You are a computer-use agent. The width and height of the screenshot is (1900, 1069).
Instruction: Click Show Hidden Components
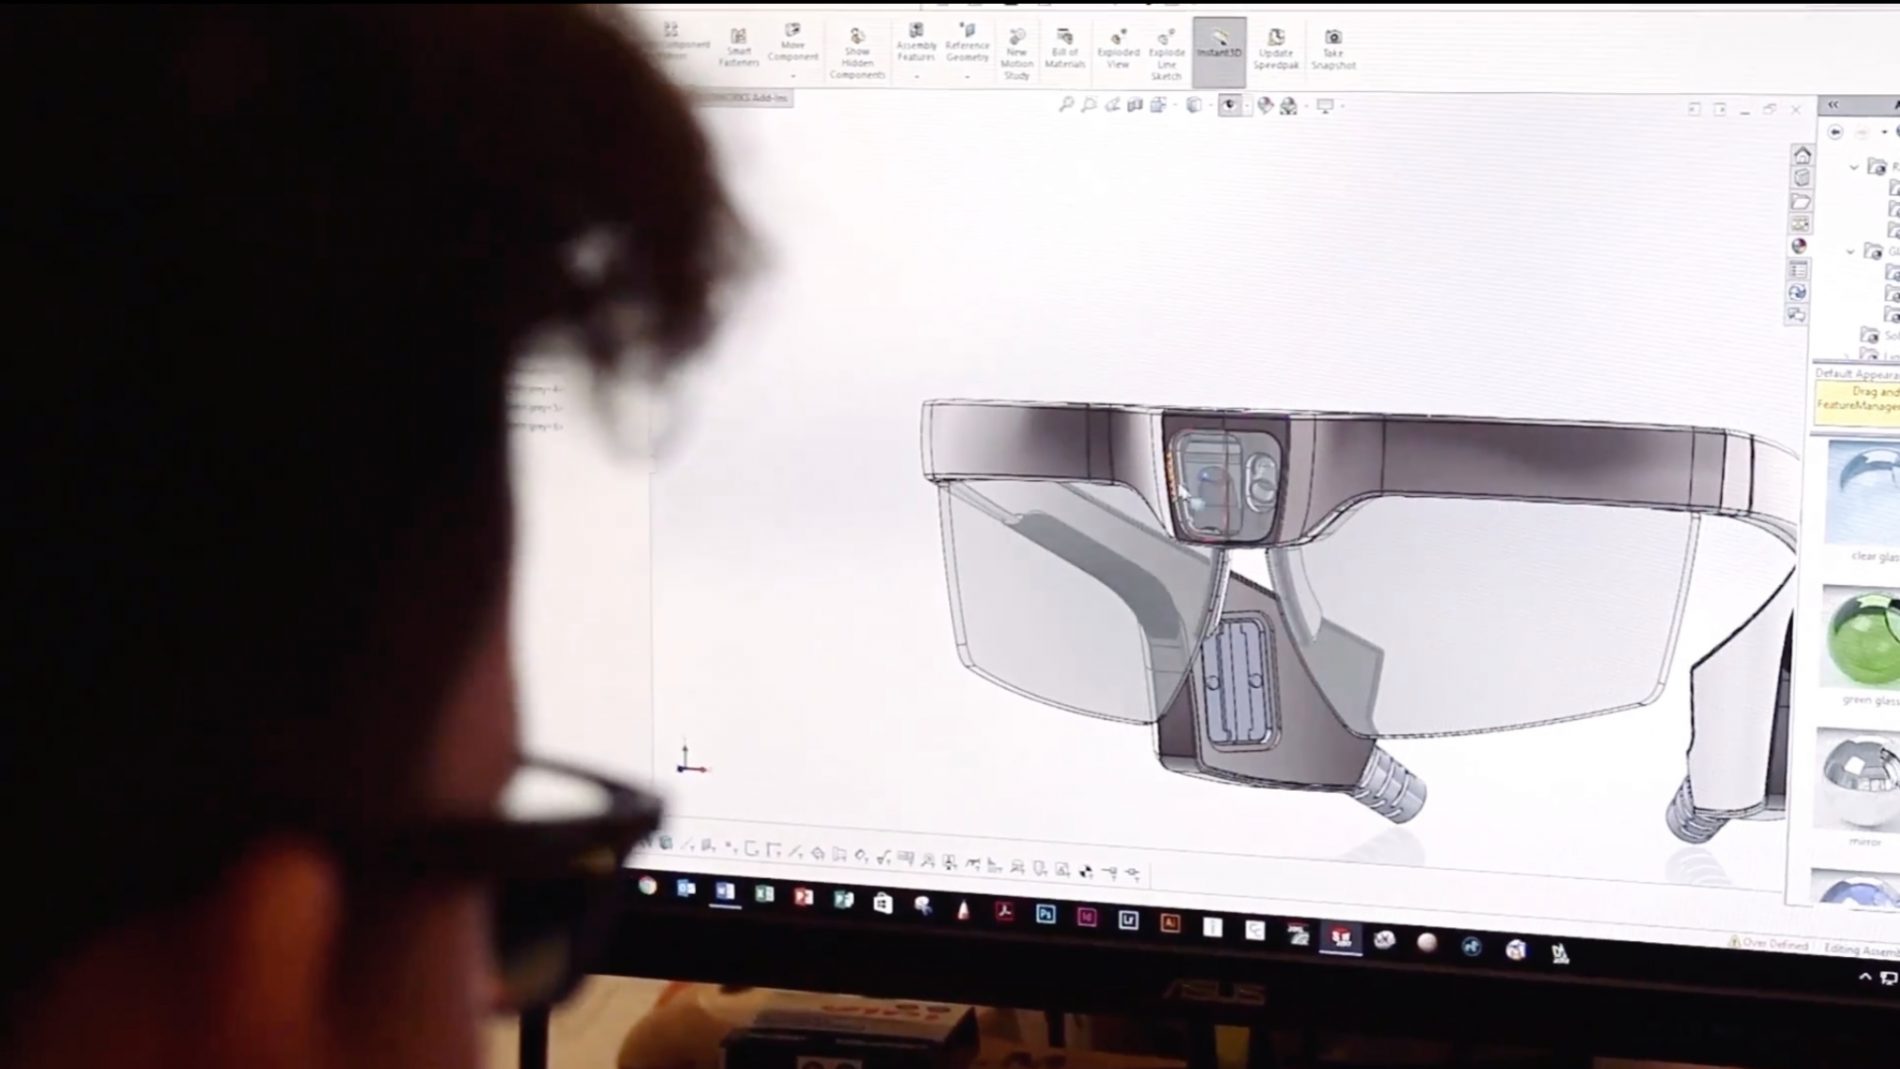point(857,54)
